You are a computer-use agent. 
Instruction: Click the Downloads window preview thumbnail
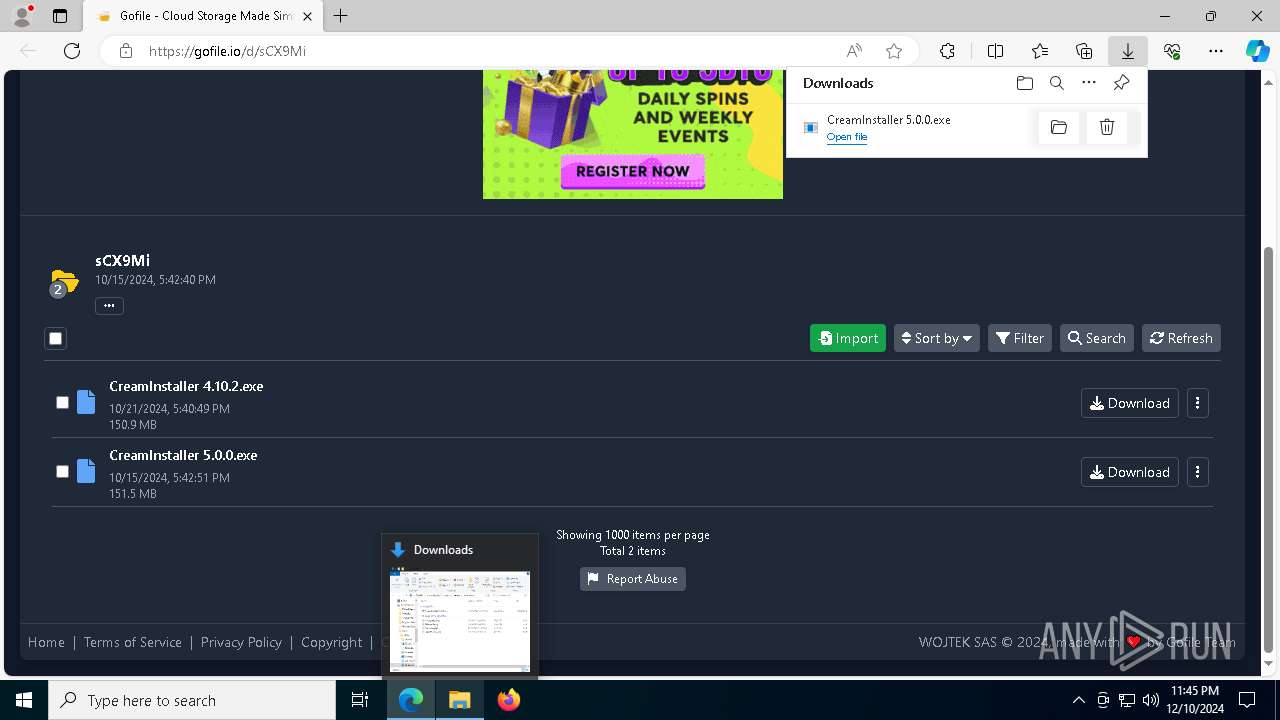click(x=460, y=620)
